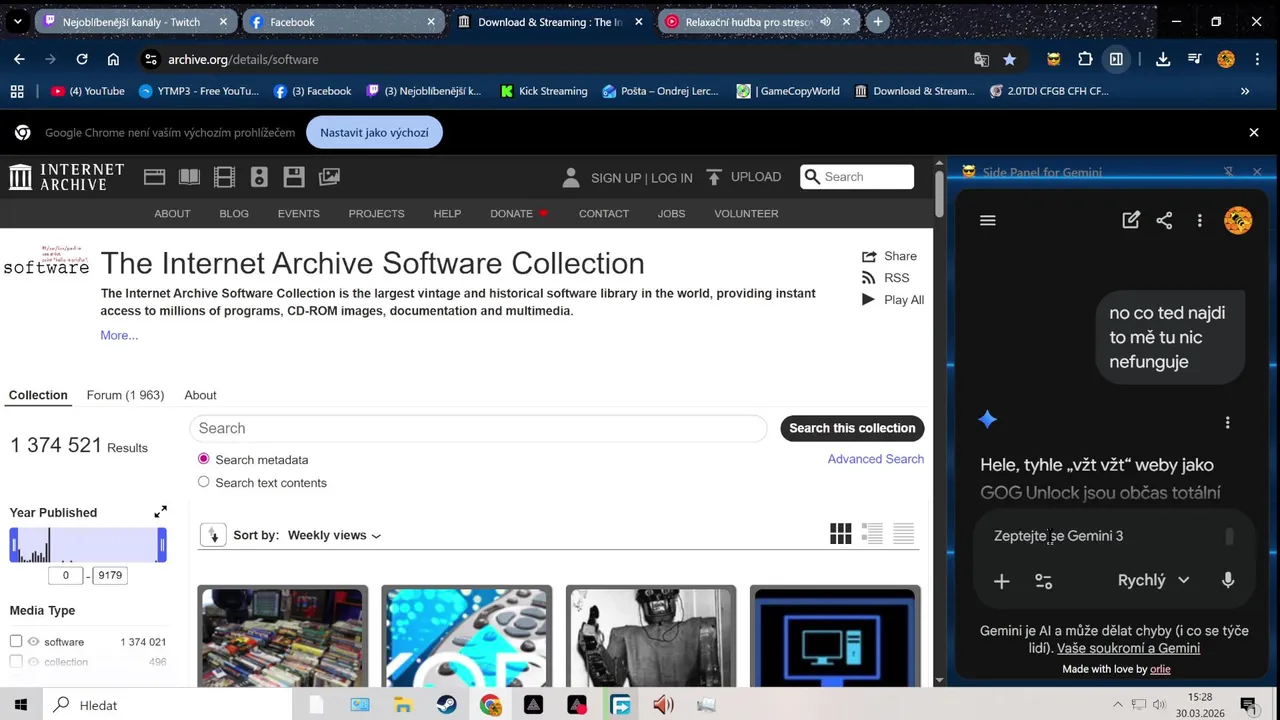Open Sort by Weekly views dropdown
The image size is (1280, 720).
point(334,535)
